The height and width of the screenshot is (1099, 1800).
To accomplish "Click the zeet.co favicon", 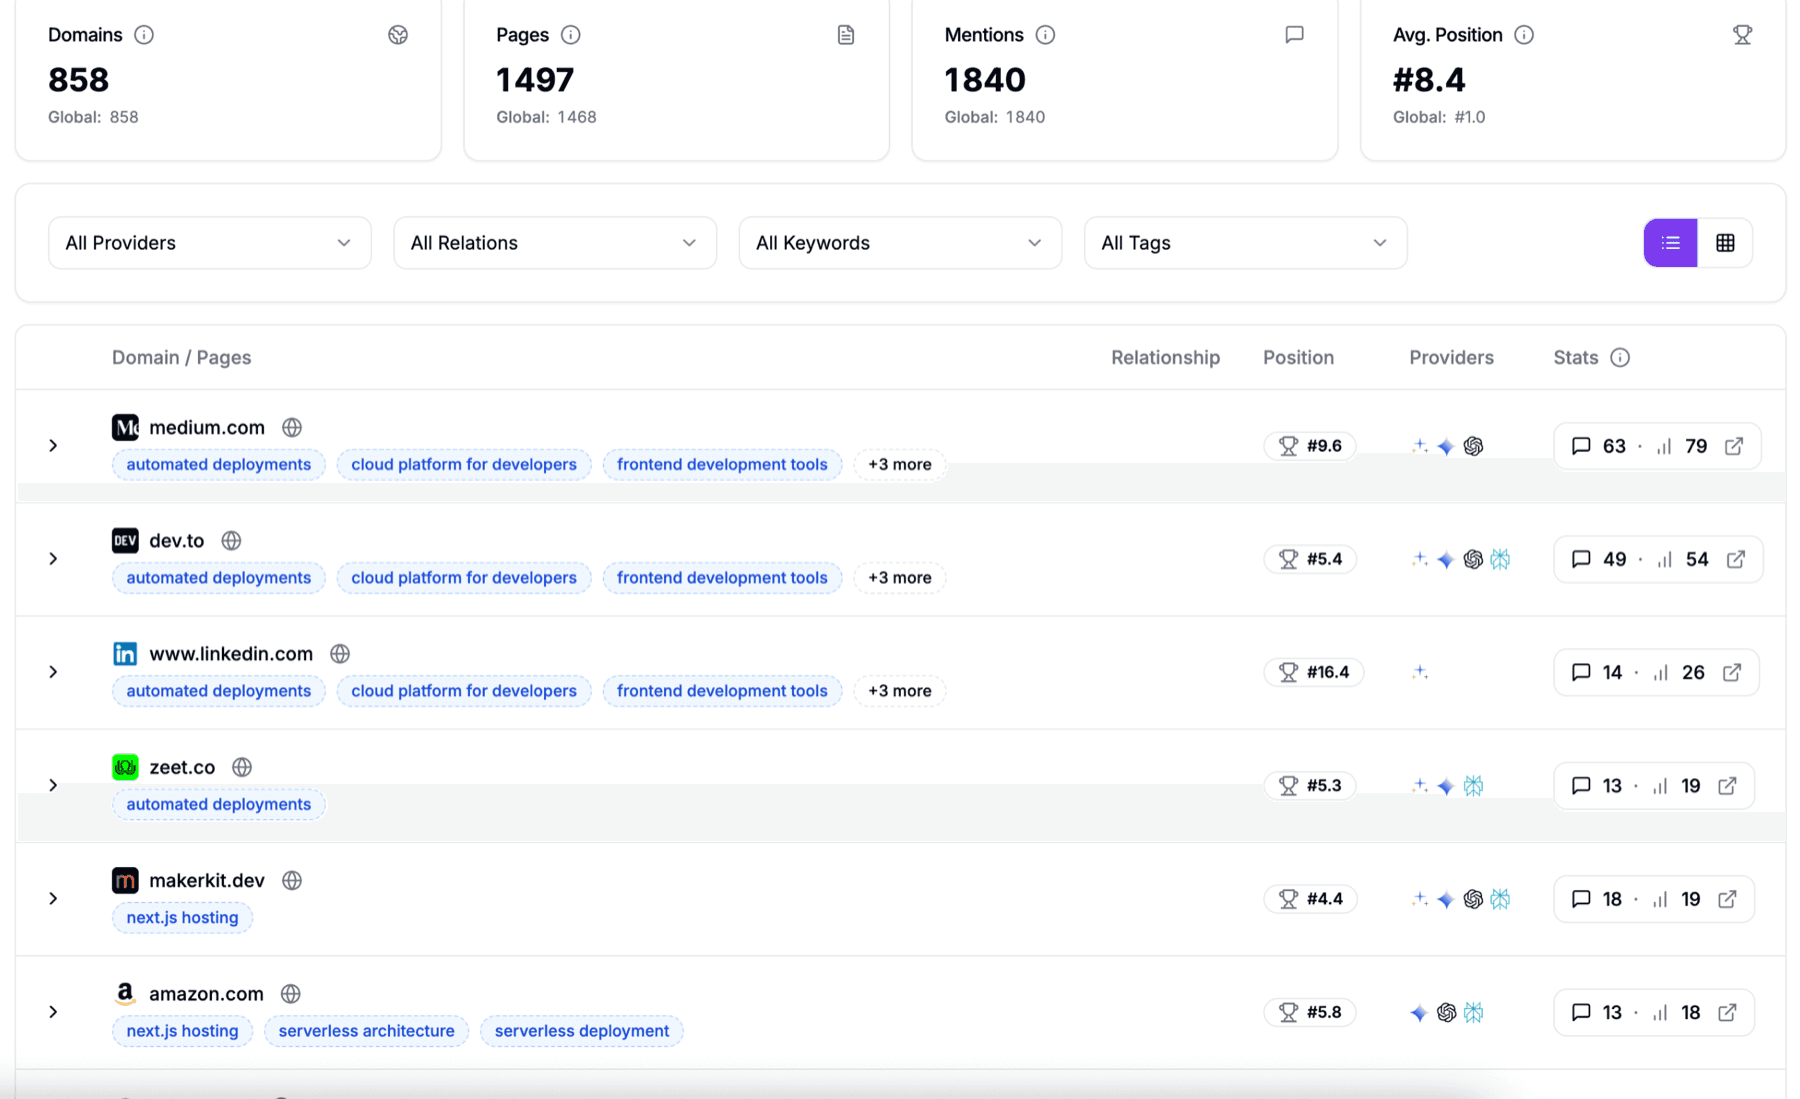I will pyautogui.click(x=125, y=767).
